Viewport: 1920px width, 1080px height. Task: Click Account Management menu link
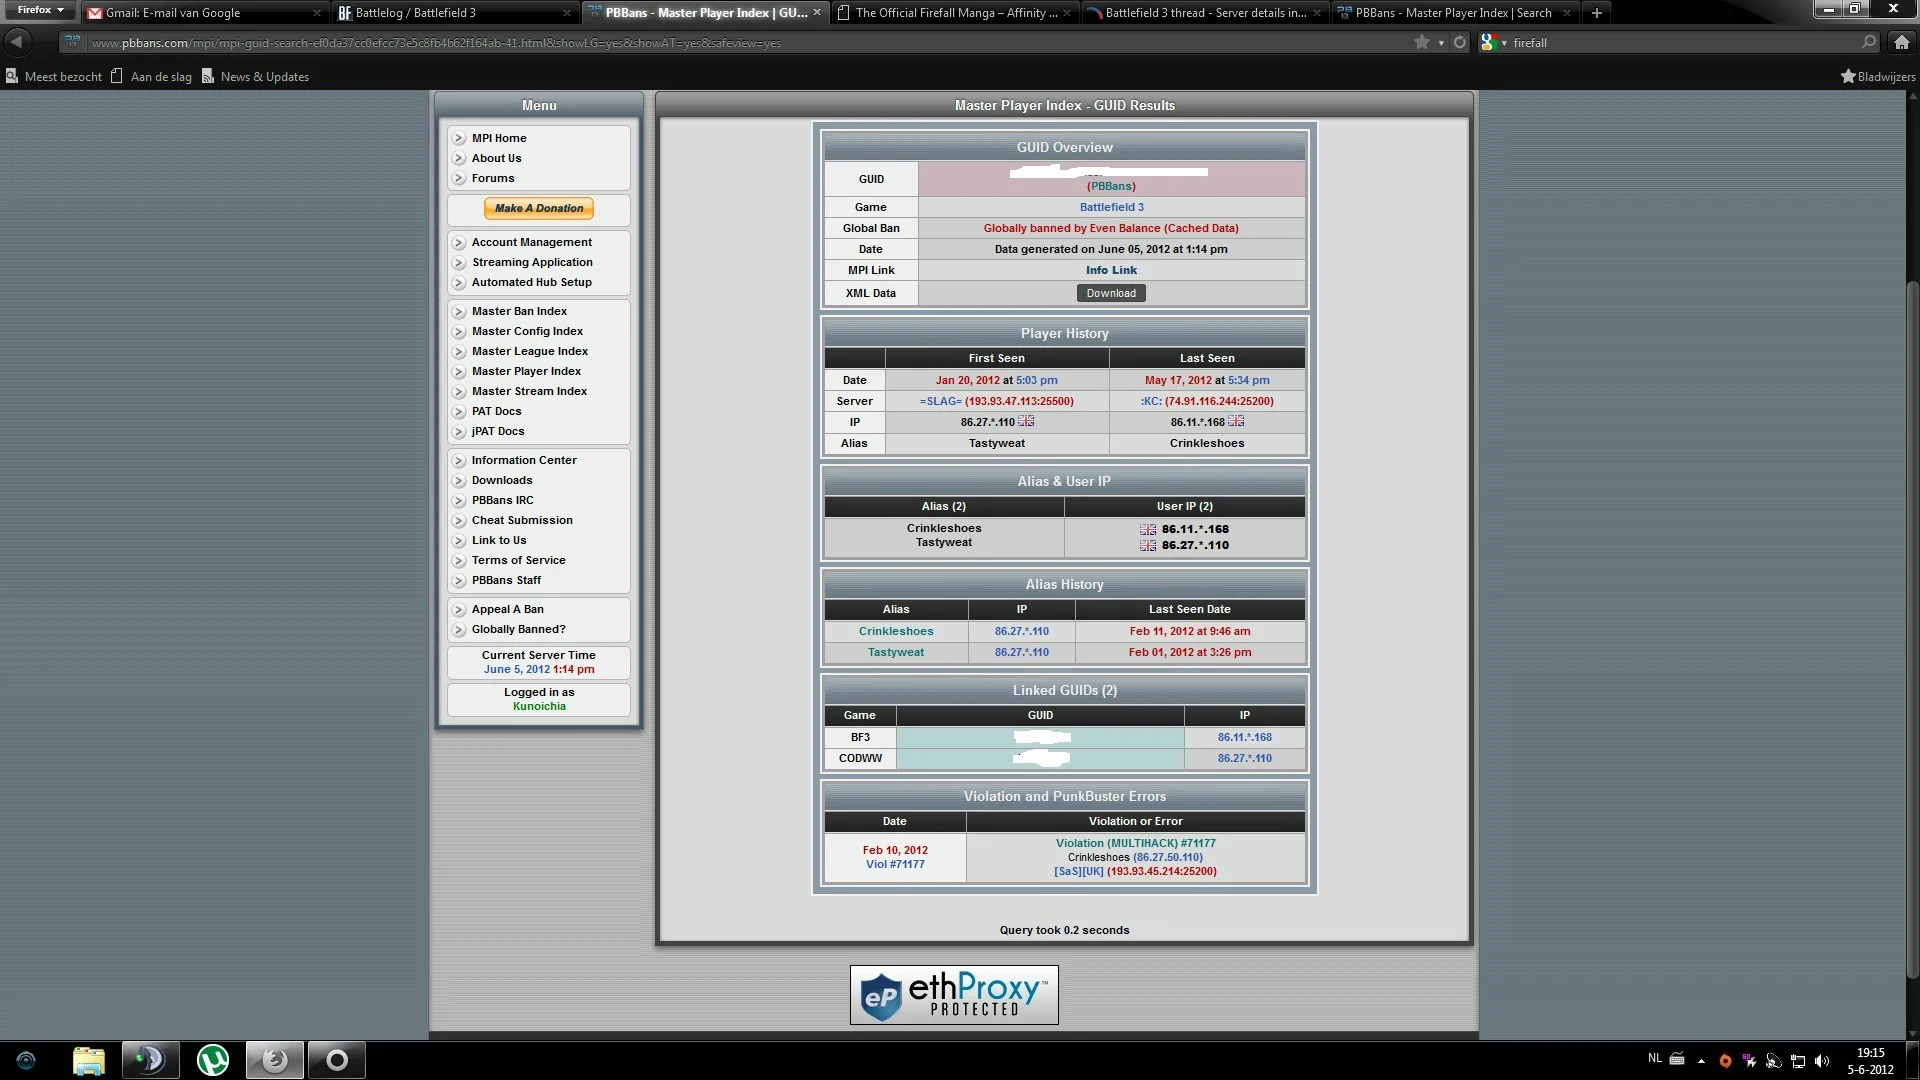tap(532, 242)
